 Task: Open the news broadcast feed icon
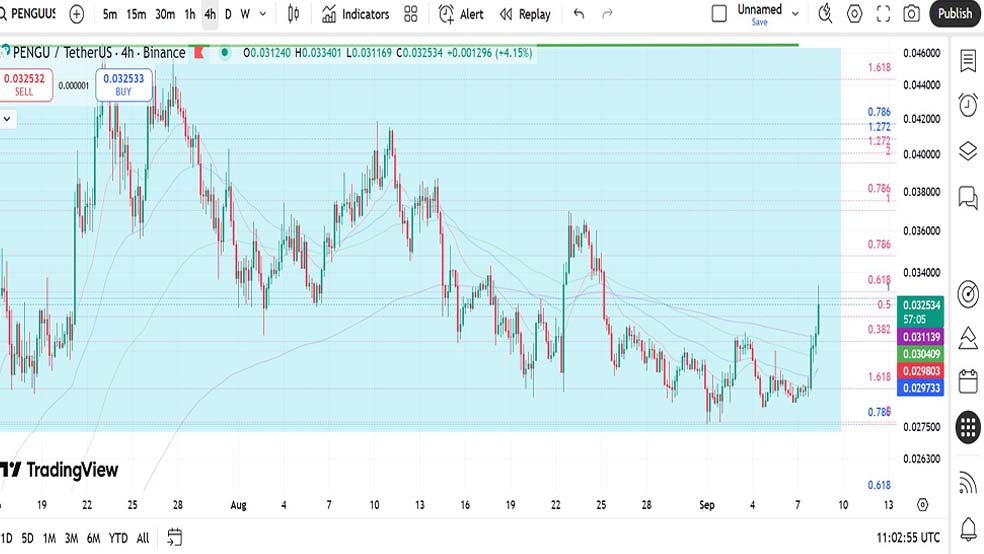968,482
